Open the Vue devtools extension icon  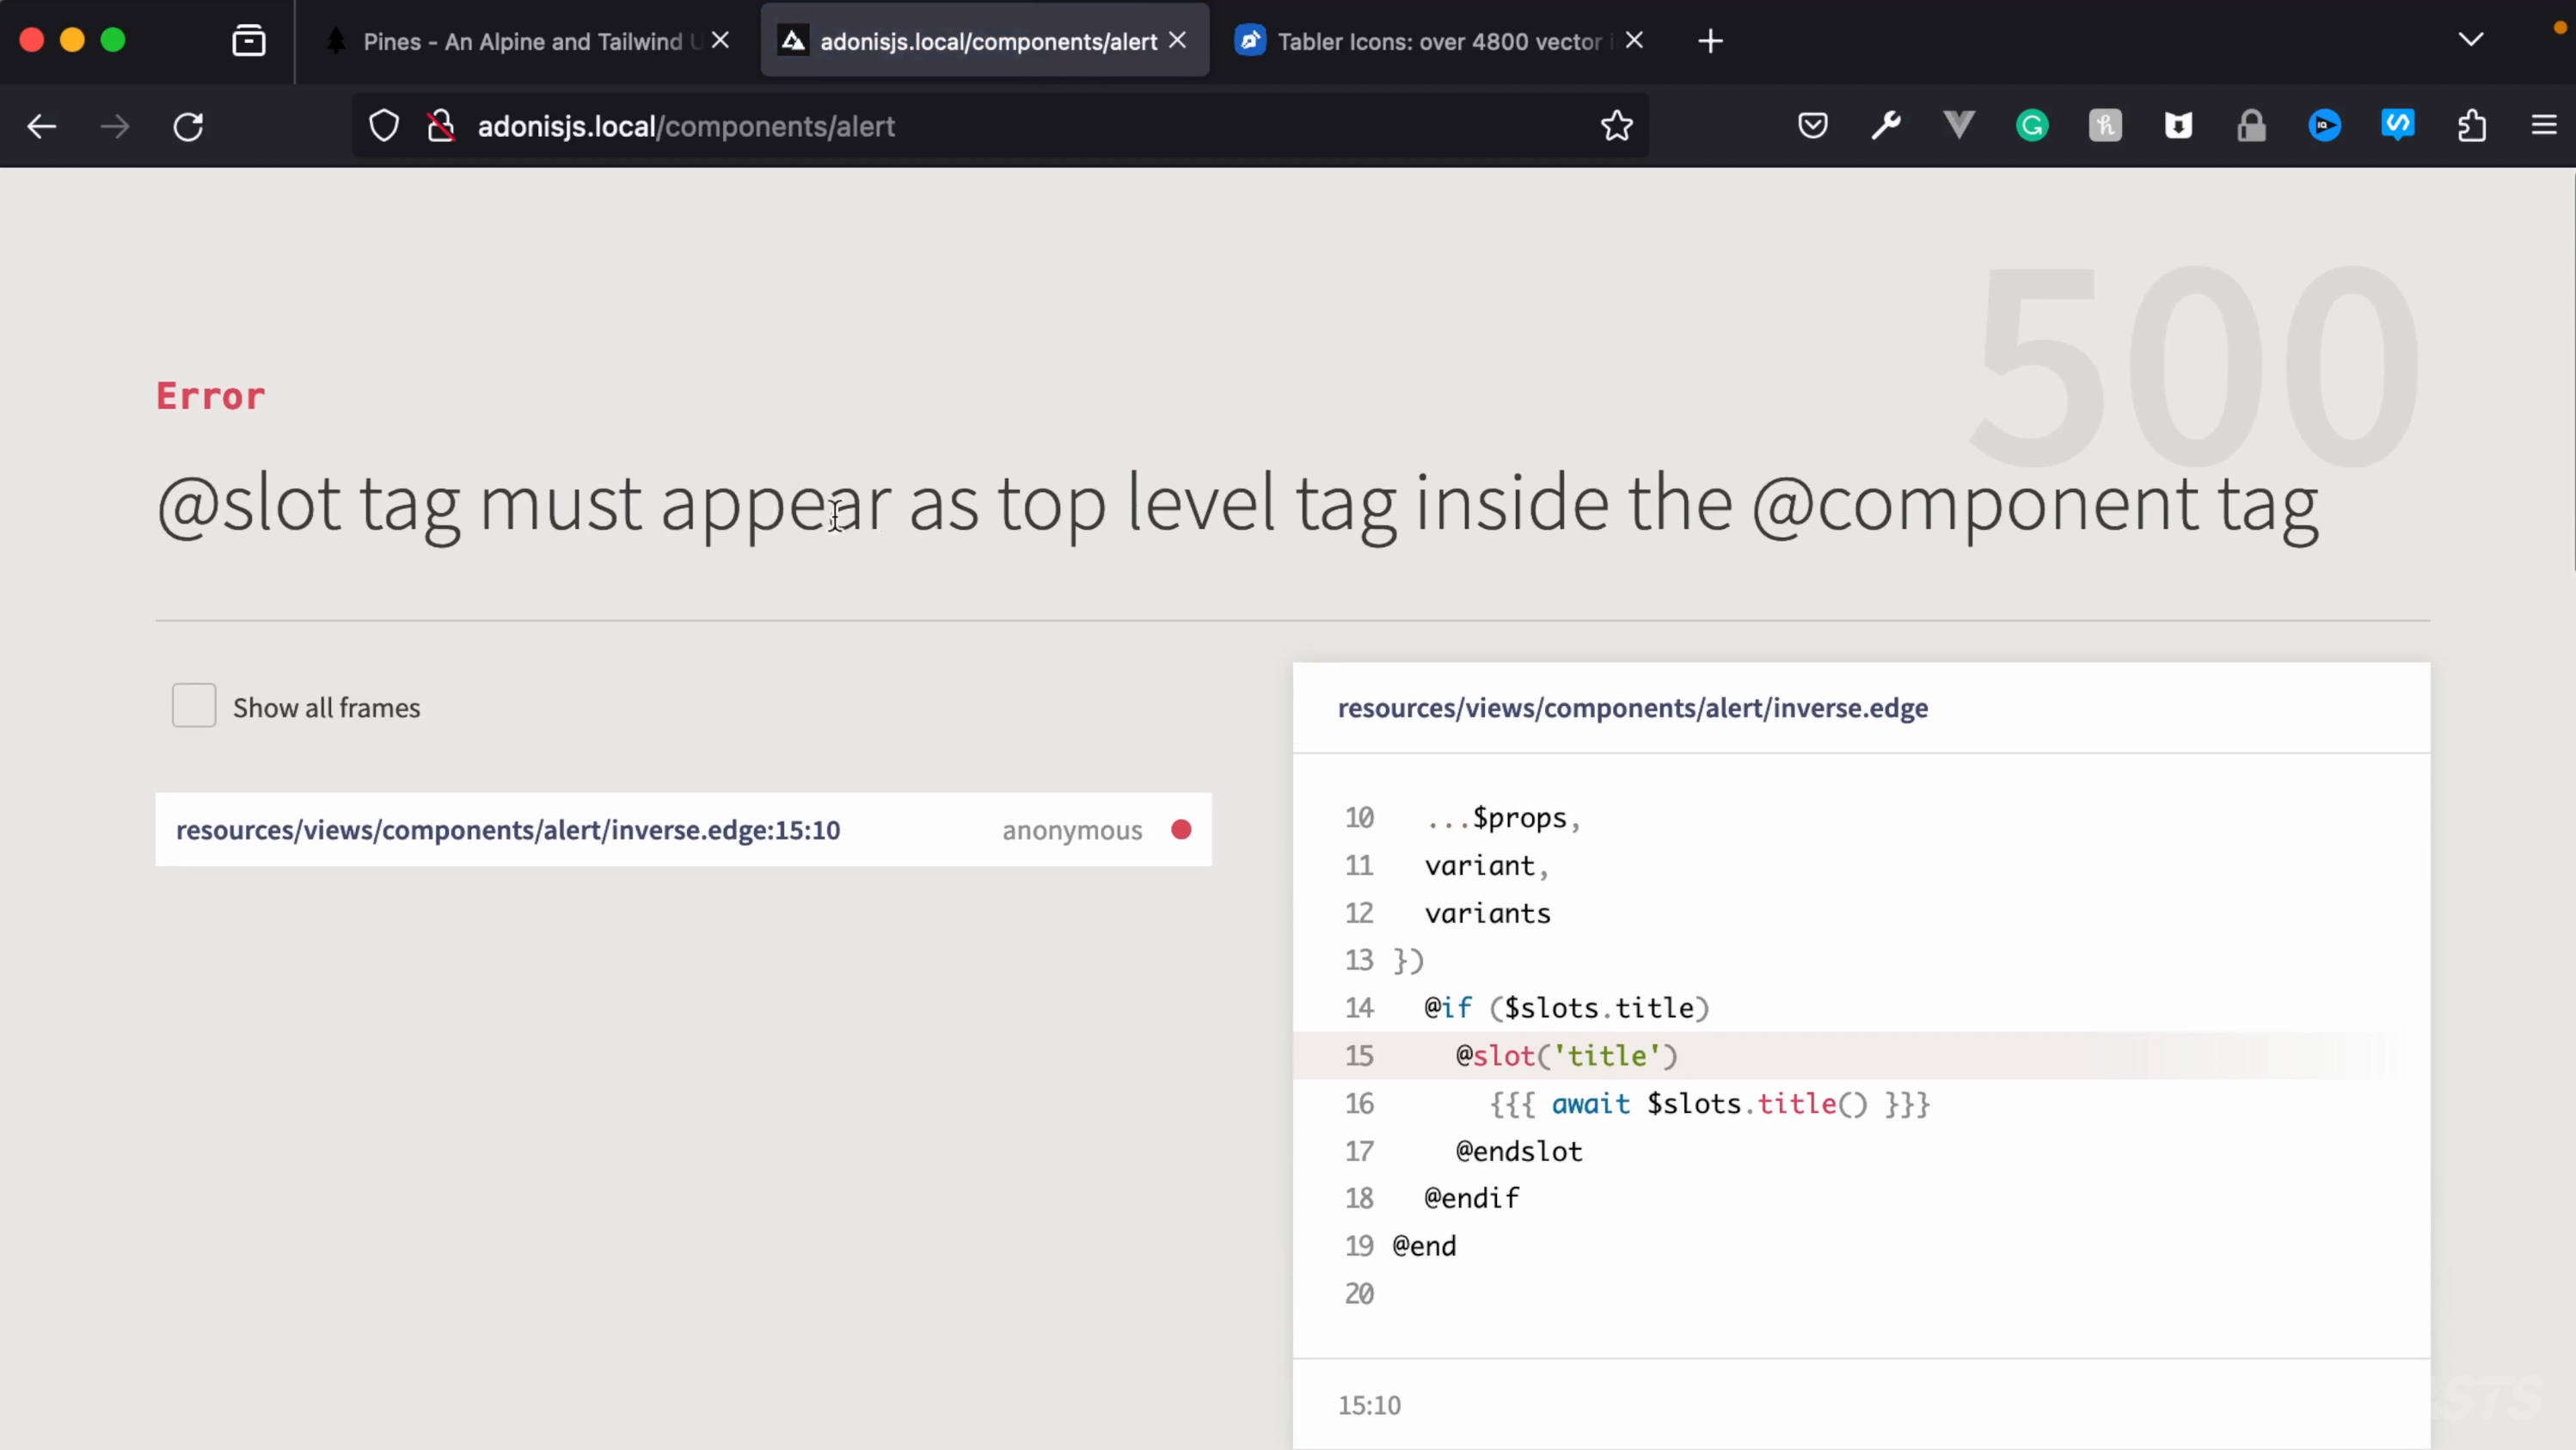tap(1959, 126)
